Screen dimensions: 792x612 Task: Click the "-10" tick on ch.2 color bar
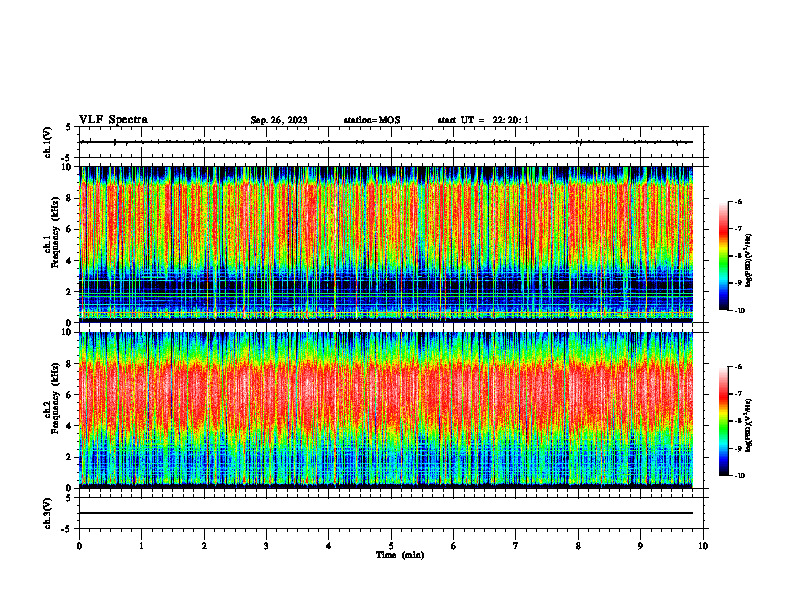coord(739,475)
